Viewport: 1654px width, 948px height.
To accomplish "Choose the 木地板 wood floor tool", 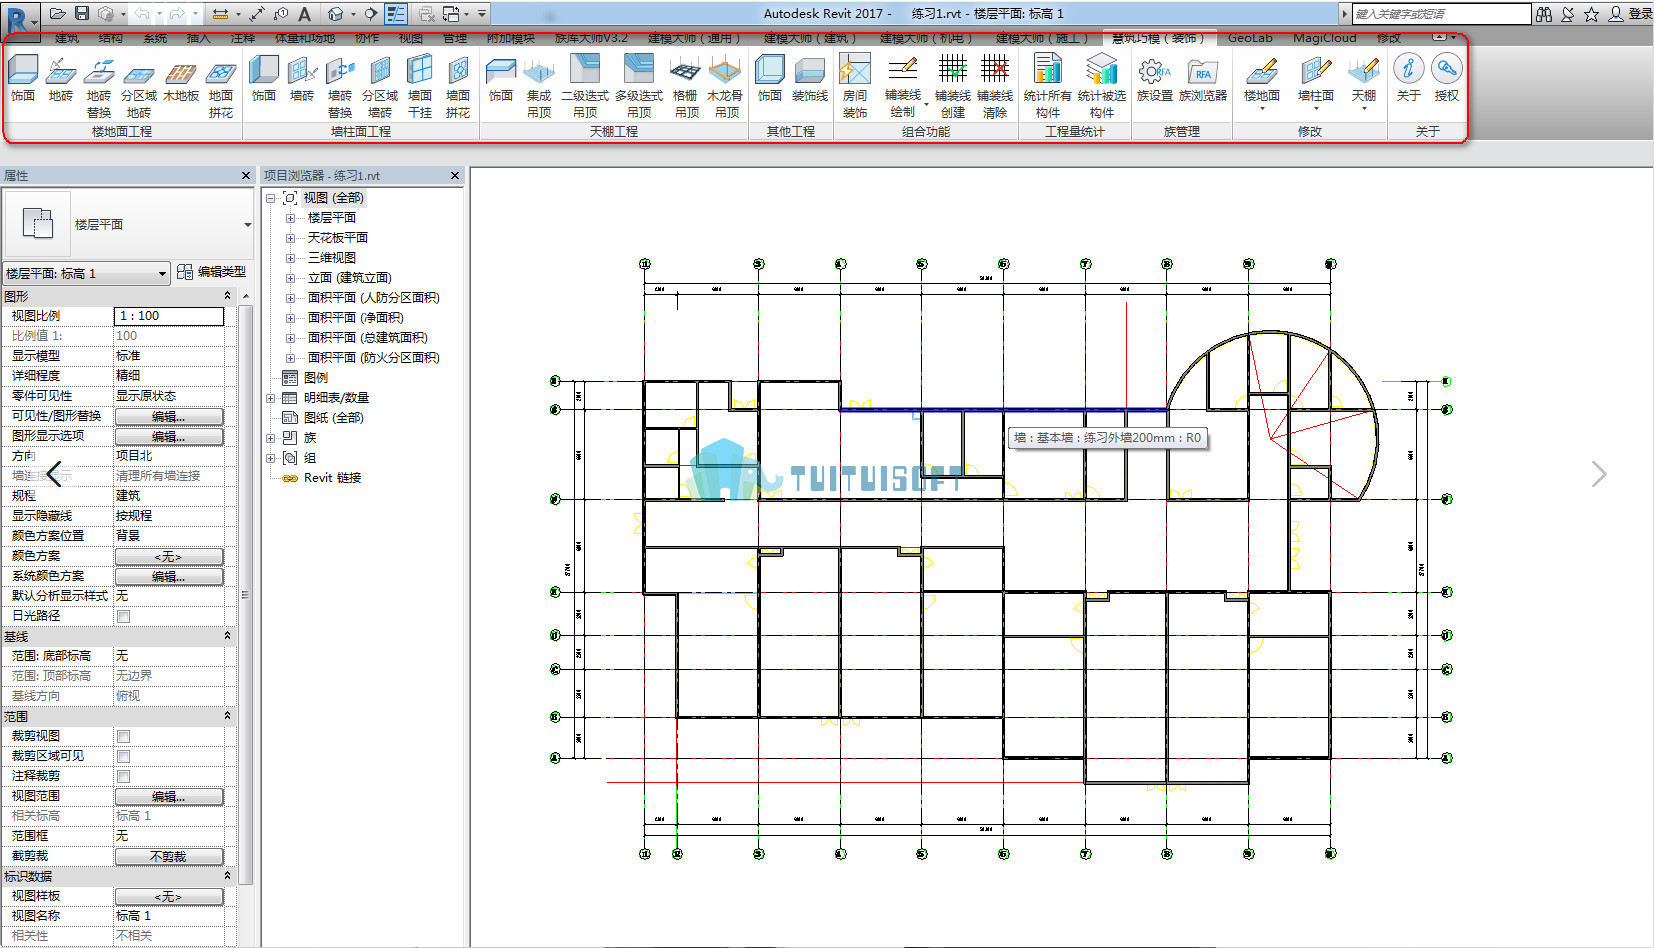I will (x=181, y=80).
